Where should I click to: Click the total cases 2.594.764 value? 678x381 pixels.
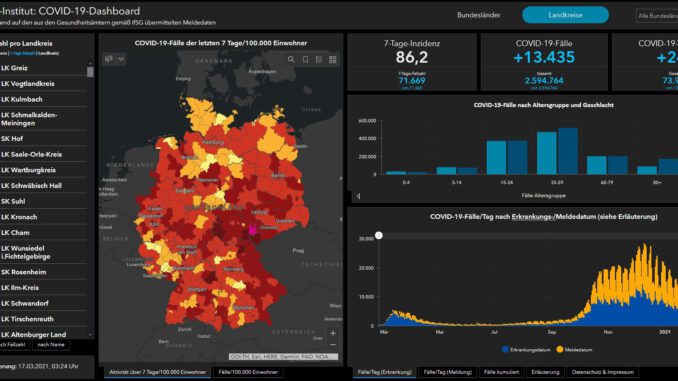544,80
